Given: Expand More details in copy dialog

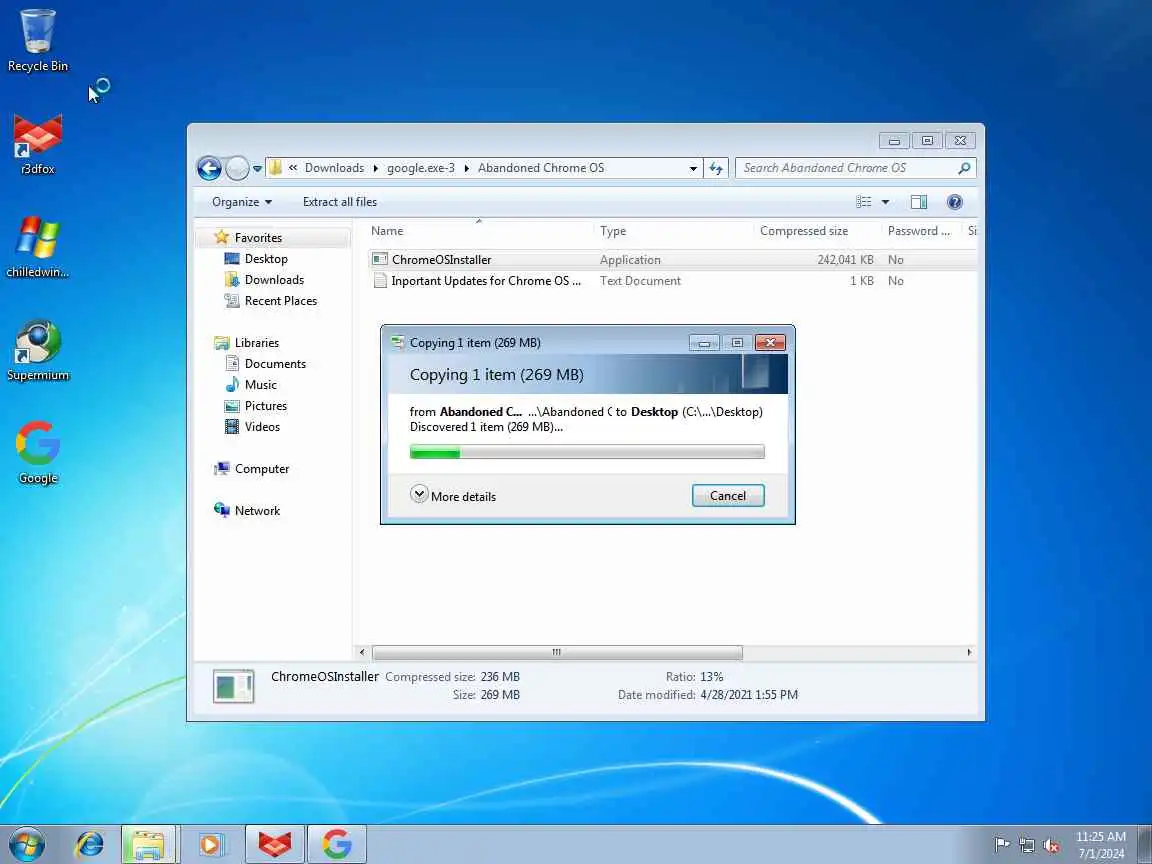Looking at the screenshot, I should (x=453, y=496).
